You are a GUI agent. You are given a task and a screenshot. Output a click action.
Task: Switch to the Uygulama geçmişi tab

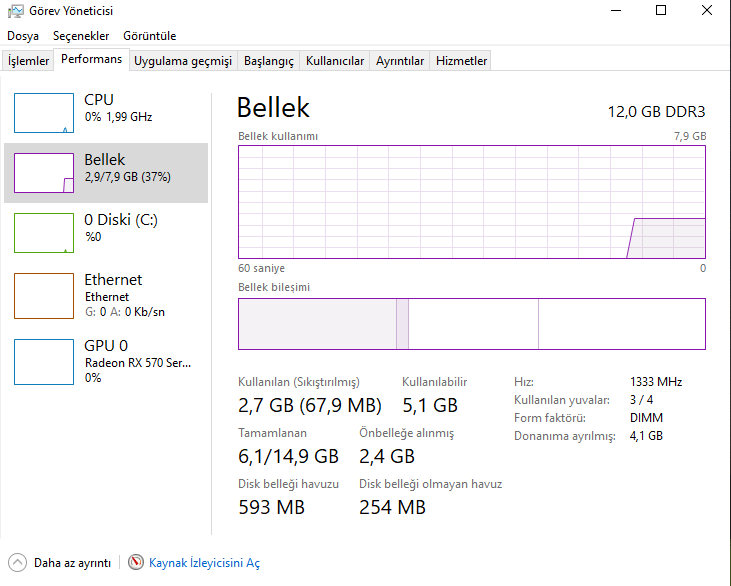[183, 61]
